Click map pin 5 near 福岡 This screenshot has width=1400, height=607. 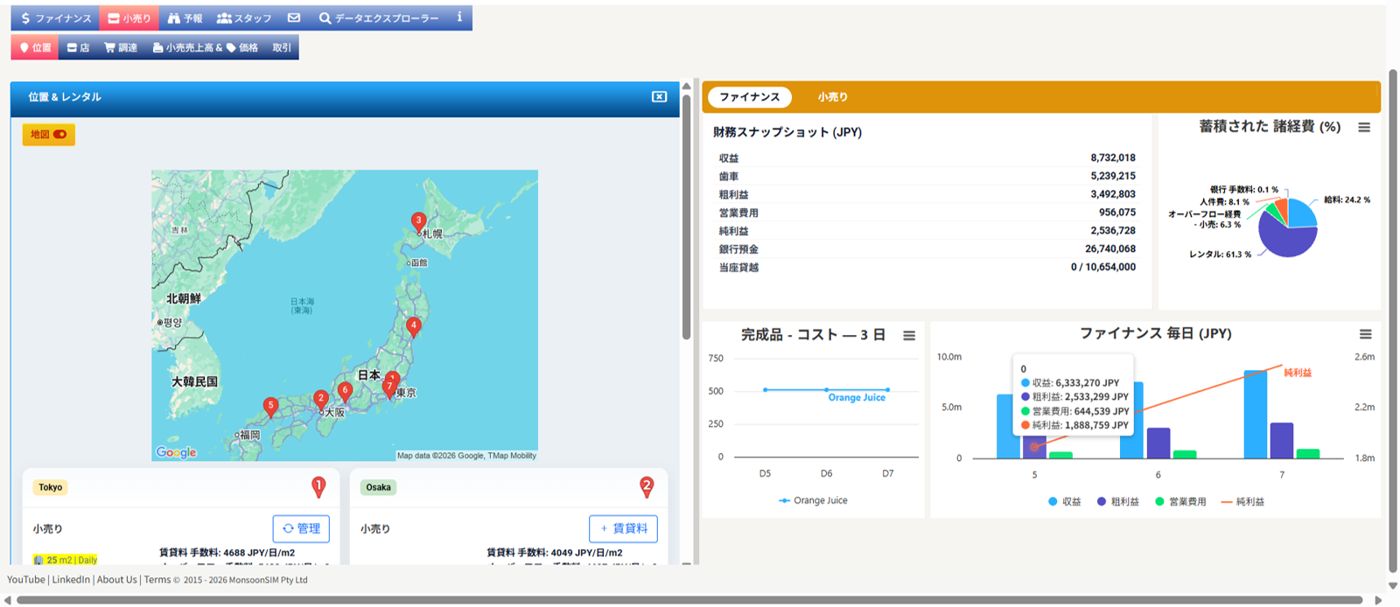270,407
